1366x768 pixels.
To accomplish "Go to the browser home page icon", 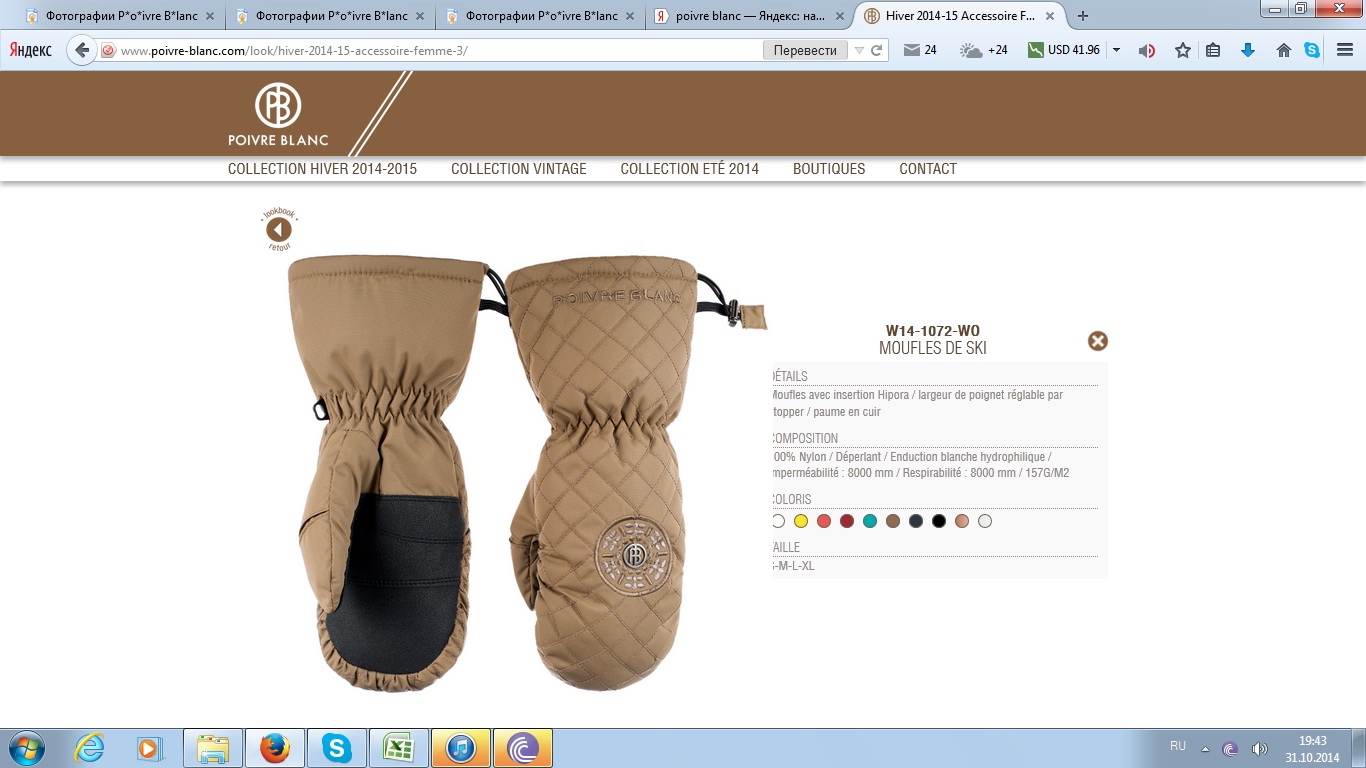I will [x=1284, y=50].
